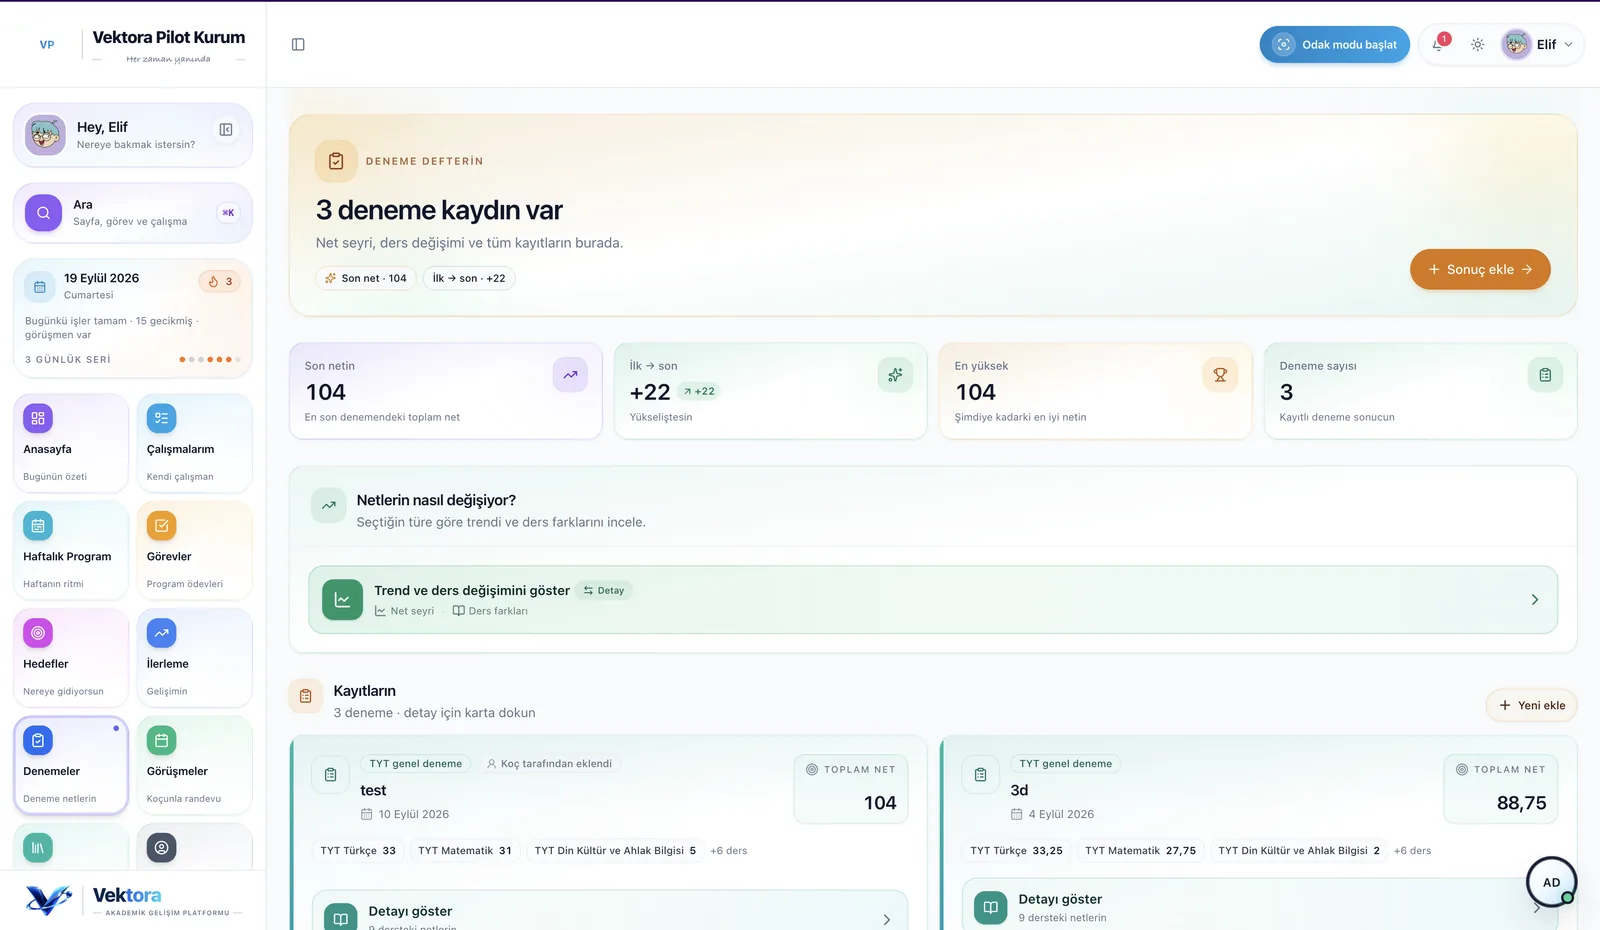Open AD floating avatar button
The image size is (1600, 930).
point(1551,882)
